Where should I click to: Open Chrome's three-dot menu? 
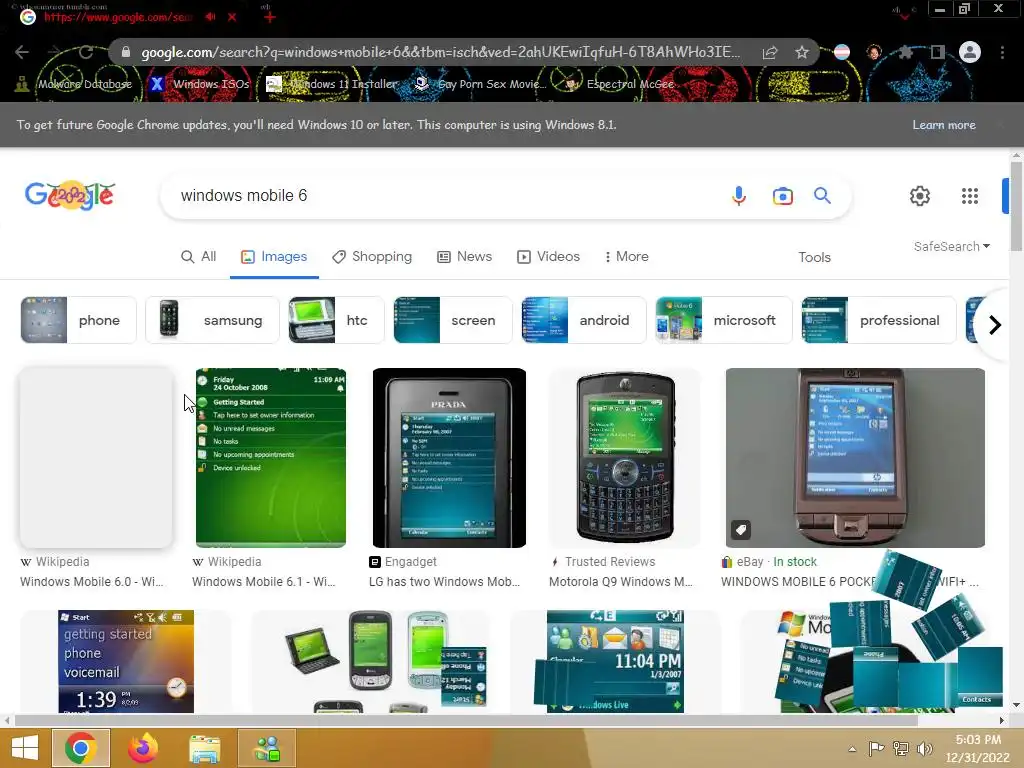1002,52
